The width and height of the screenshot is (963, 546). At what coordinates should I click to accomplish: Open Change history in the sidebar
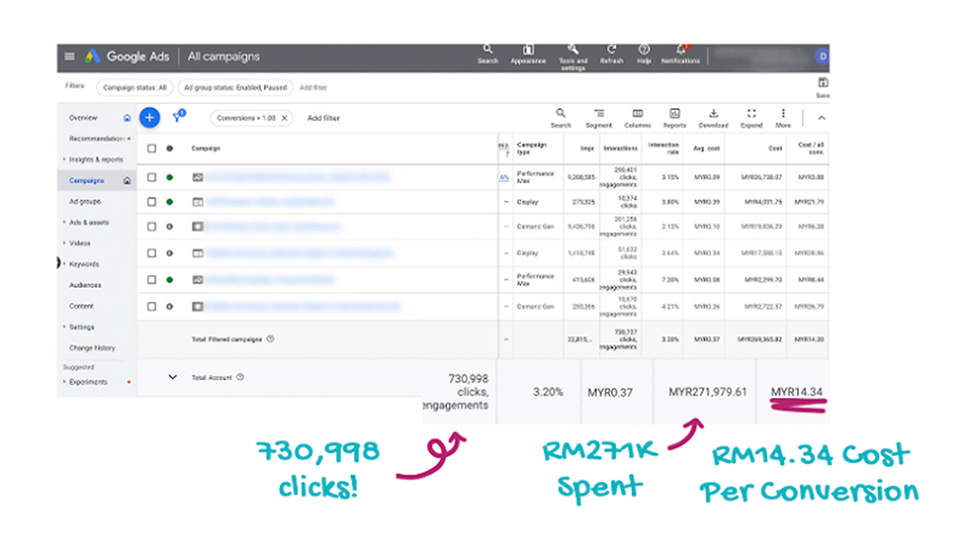[x=92, y=348]
